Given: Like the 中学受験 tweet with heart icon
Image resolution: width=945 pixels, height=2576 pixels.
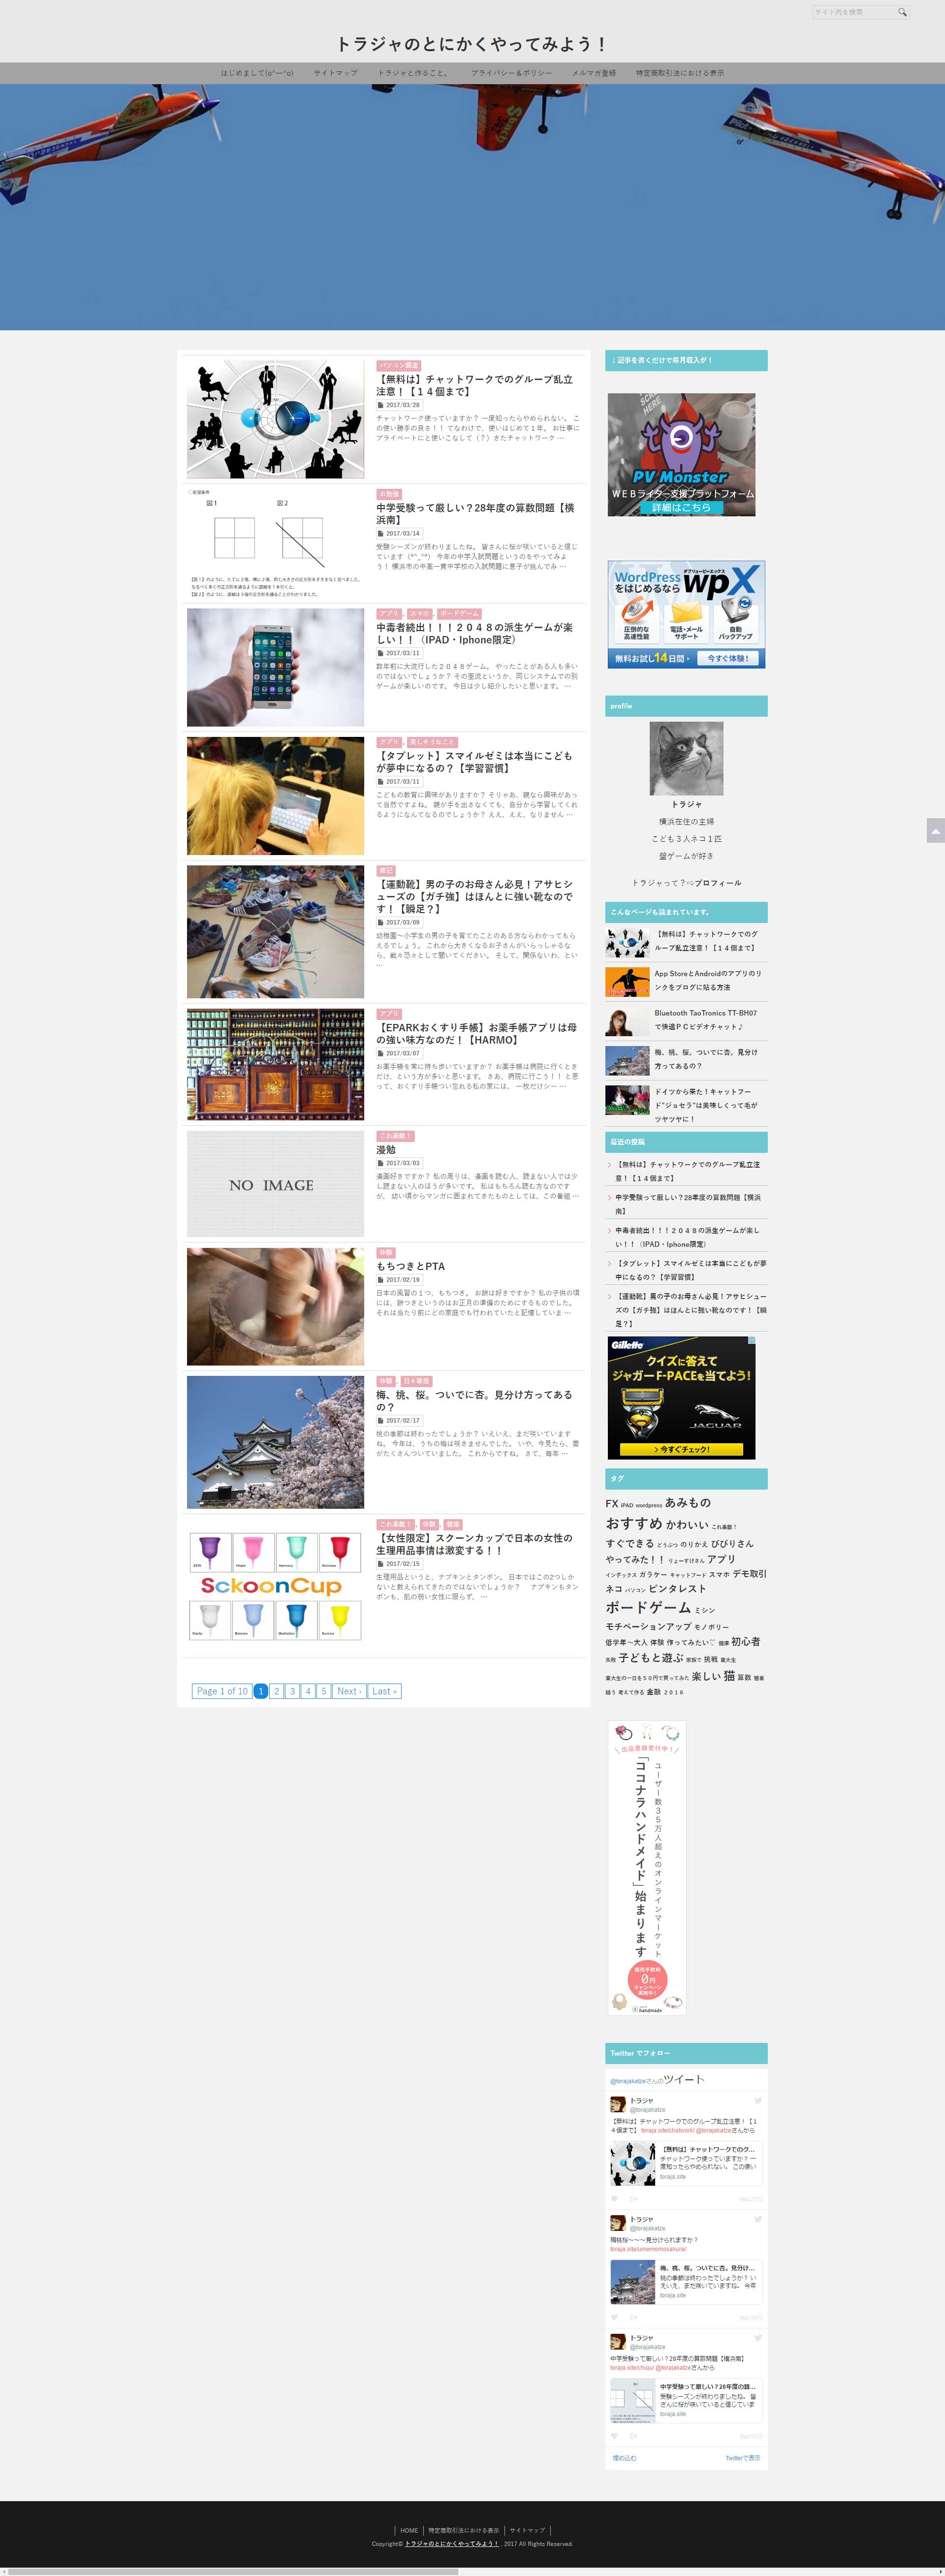Looking at the screenshot, I should pyautogui.click(x=614, y=2436).
